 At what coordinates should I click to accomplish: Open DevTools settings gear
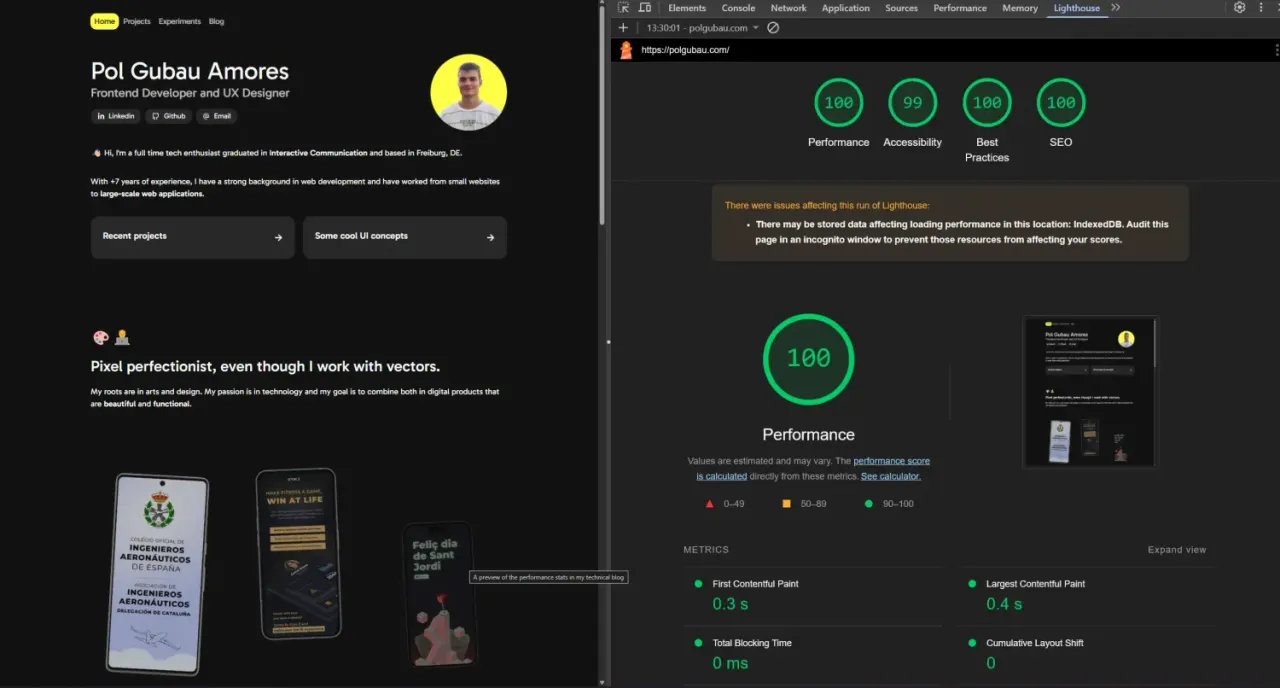coord(1239,8)
